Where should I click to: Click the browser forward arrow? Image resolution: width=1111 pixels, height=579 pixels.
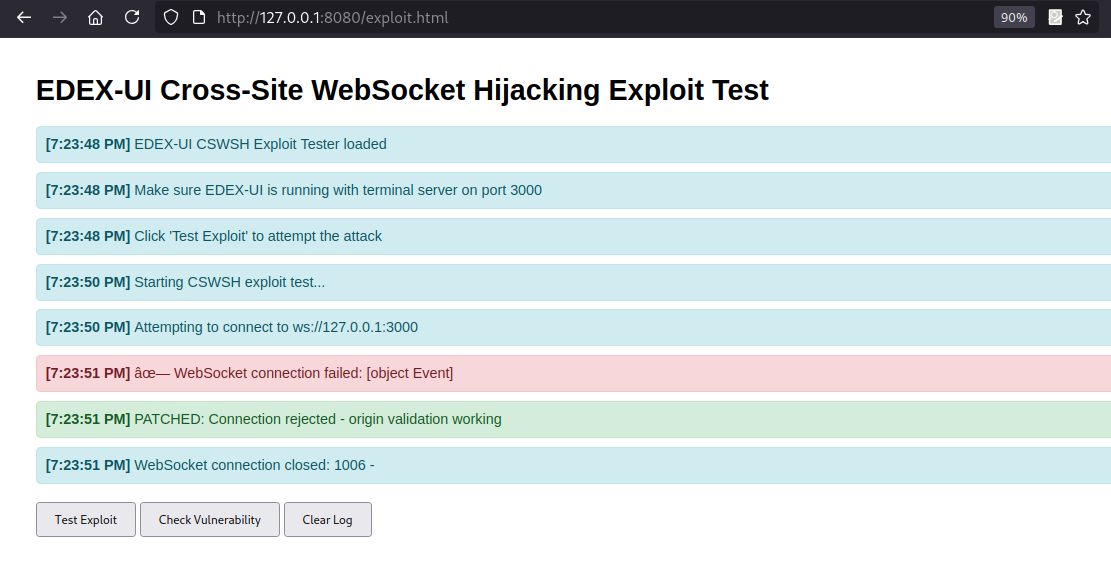[60, 18]
